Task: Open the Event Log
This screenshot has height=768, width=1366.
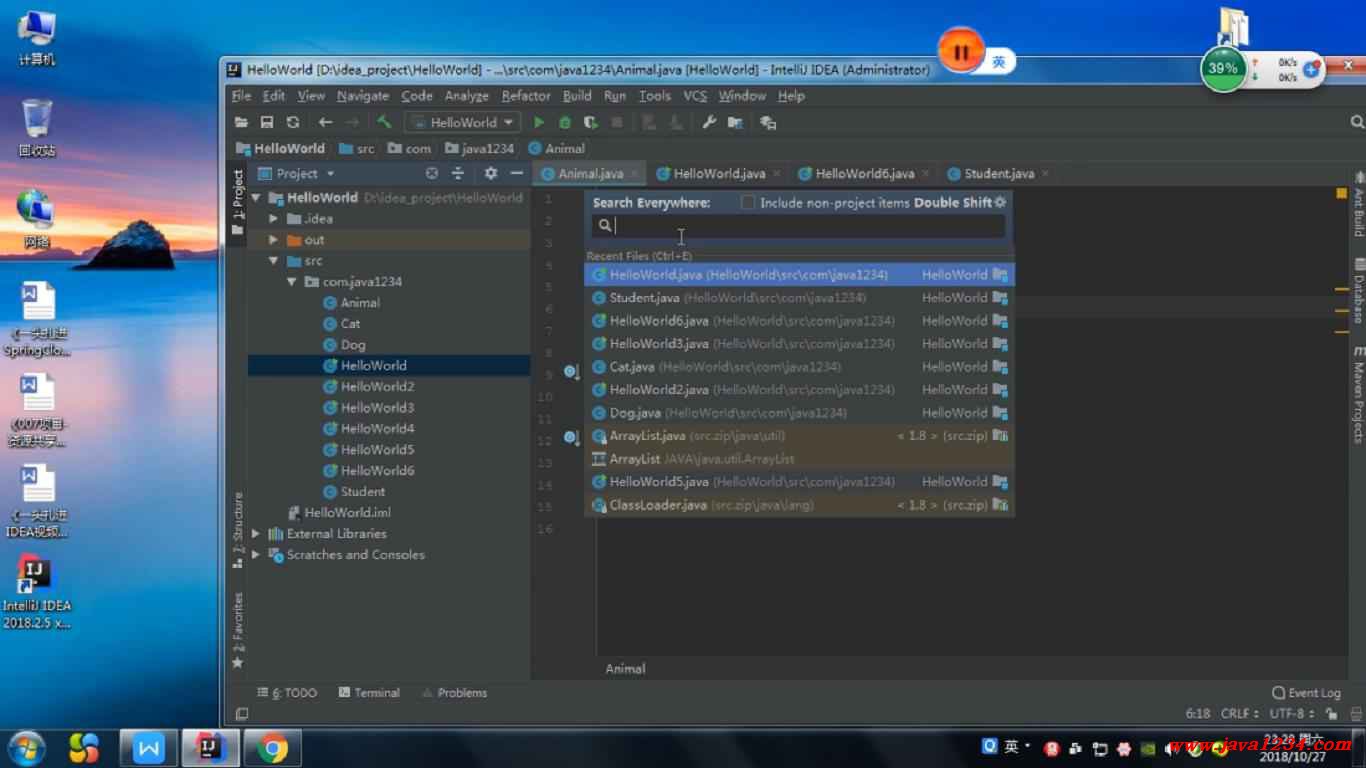Action: (1306, 692)
